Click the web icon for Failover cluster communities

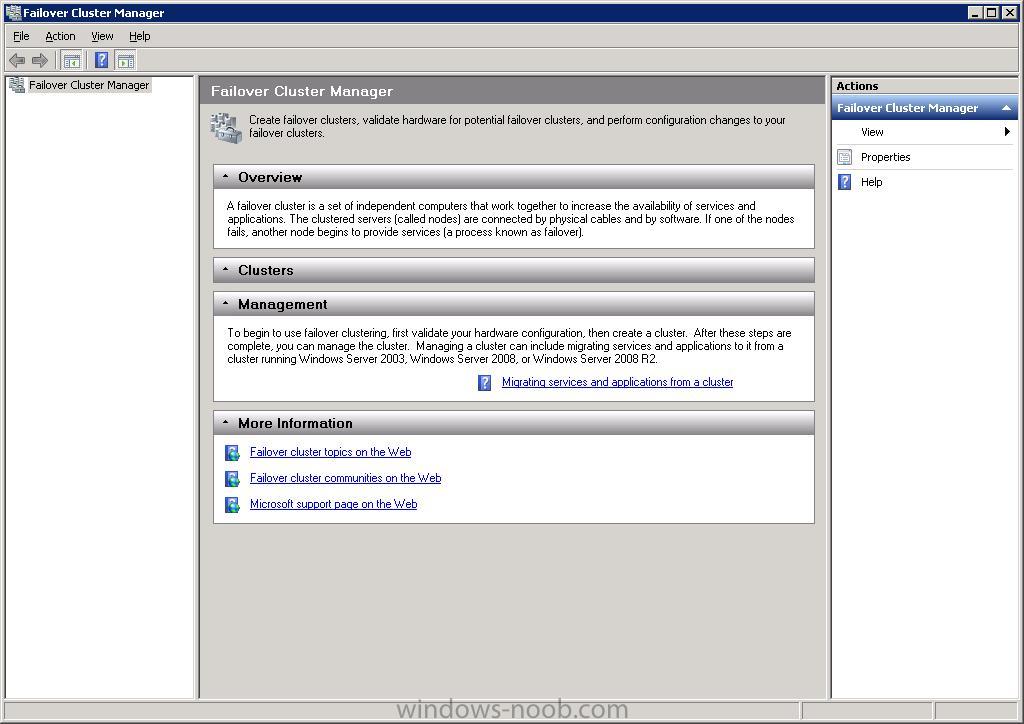[x=232, y=479]
